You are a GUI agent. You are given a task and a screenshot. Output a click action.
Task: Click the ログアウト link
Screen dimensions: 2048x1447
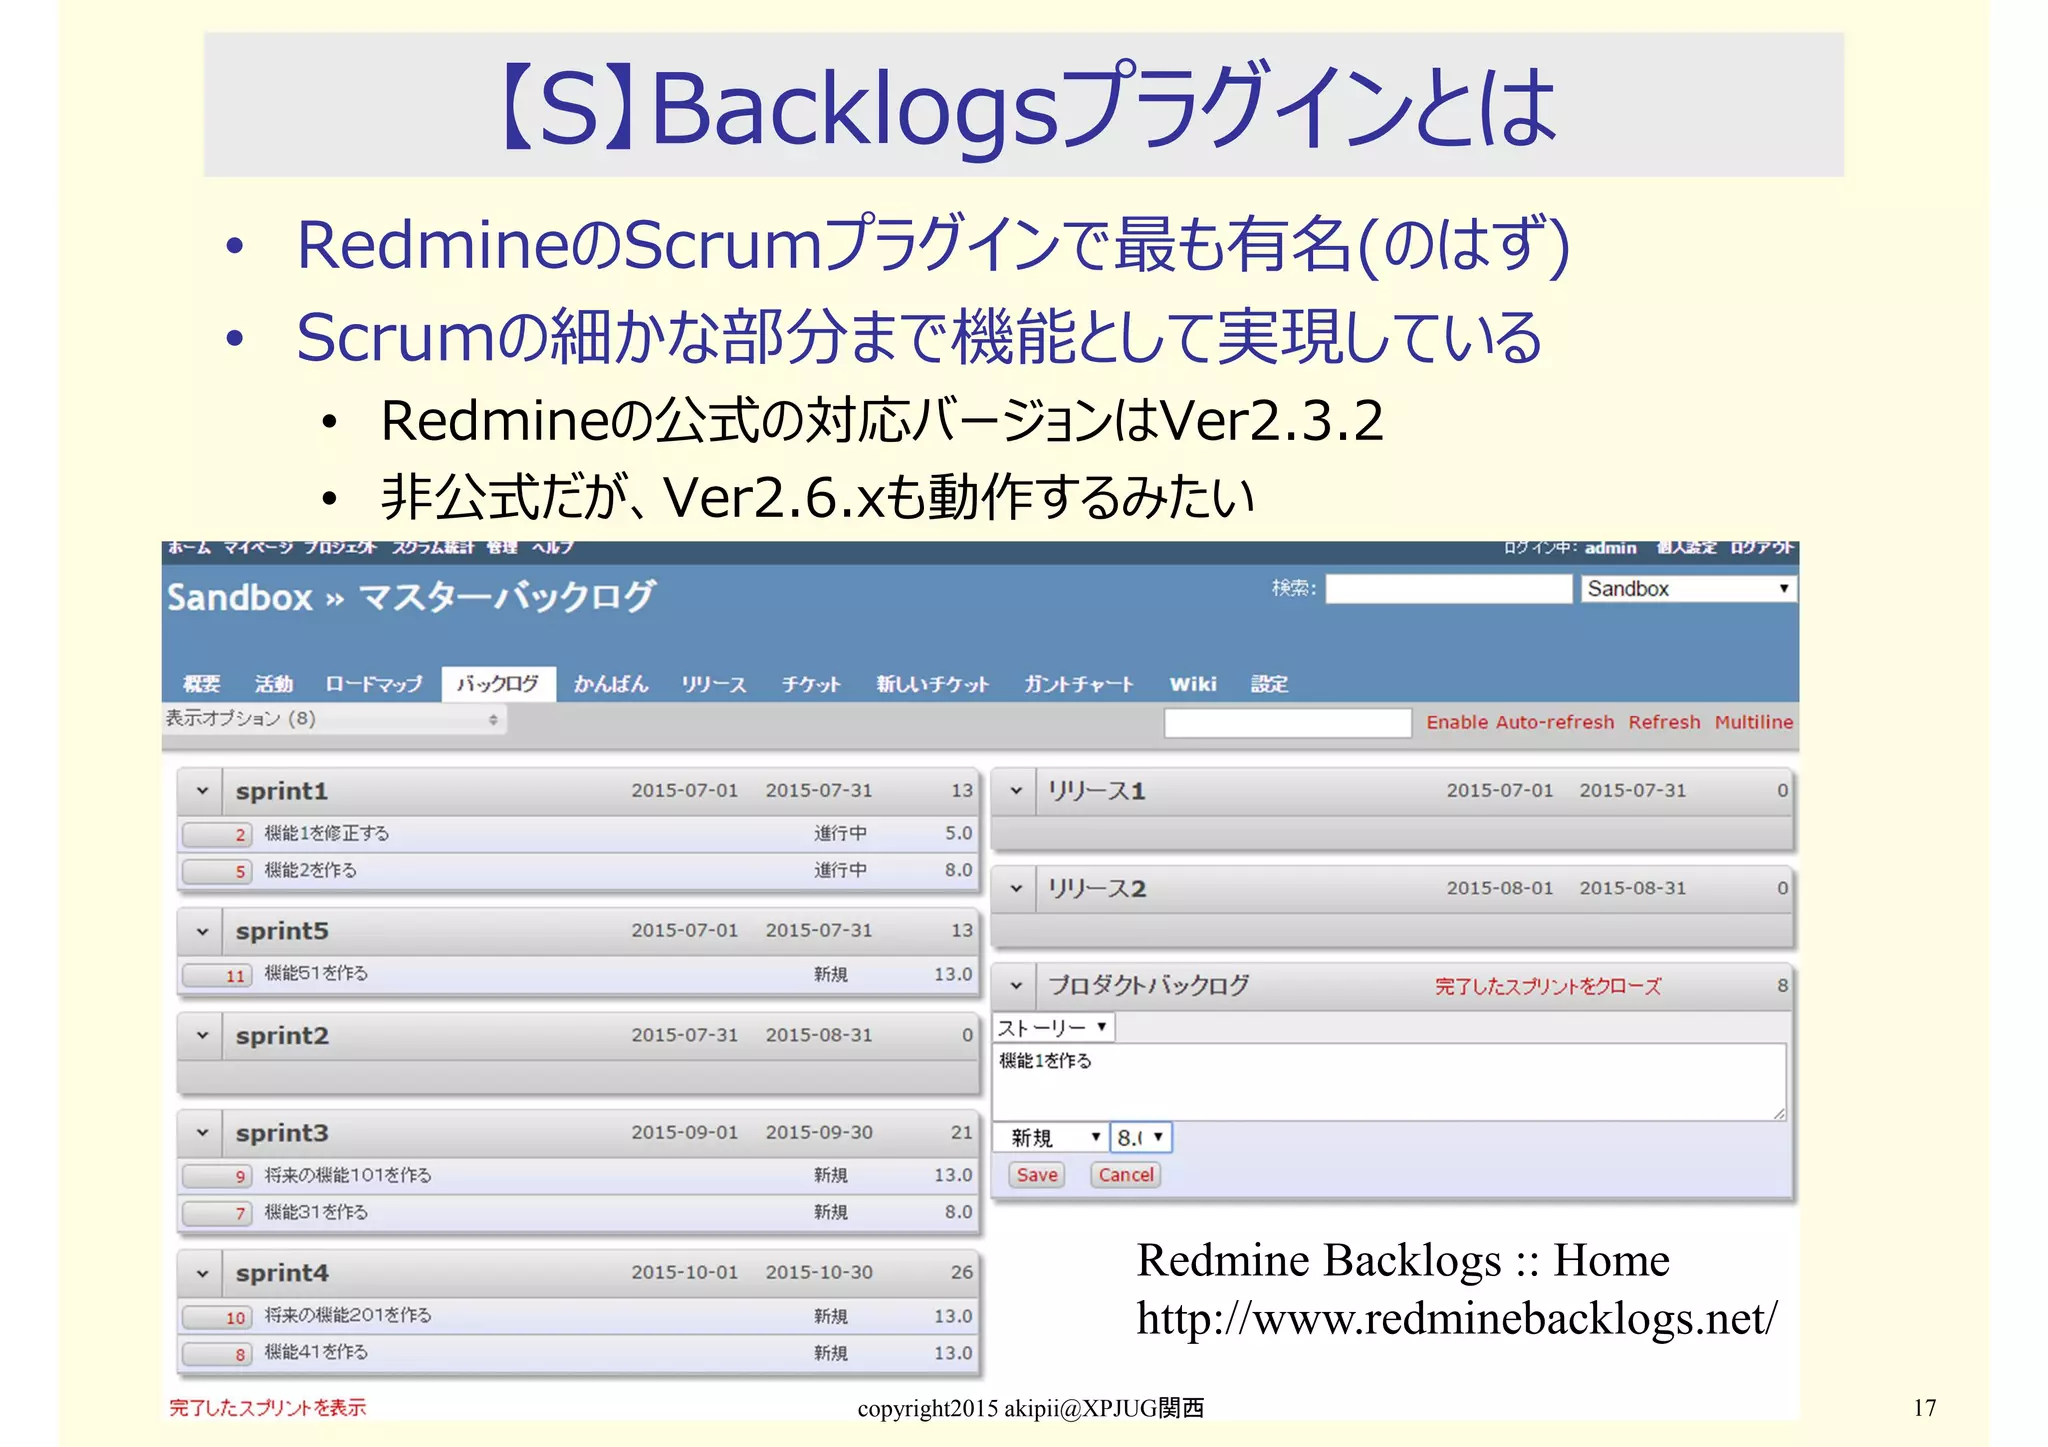coord(1762,548)
